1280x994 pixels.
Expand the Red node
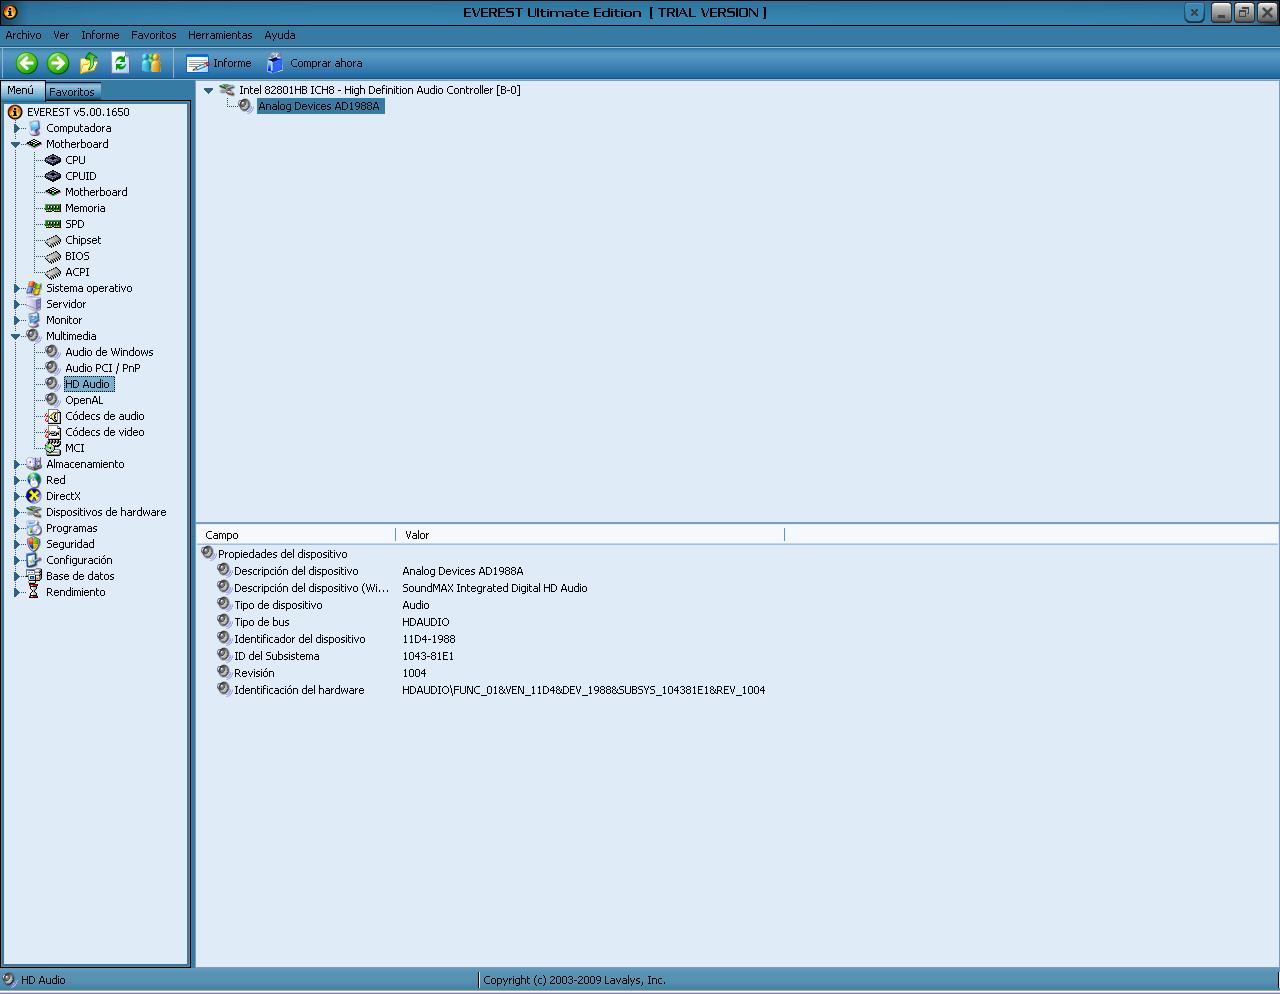(x=16, y=480)
